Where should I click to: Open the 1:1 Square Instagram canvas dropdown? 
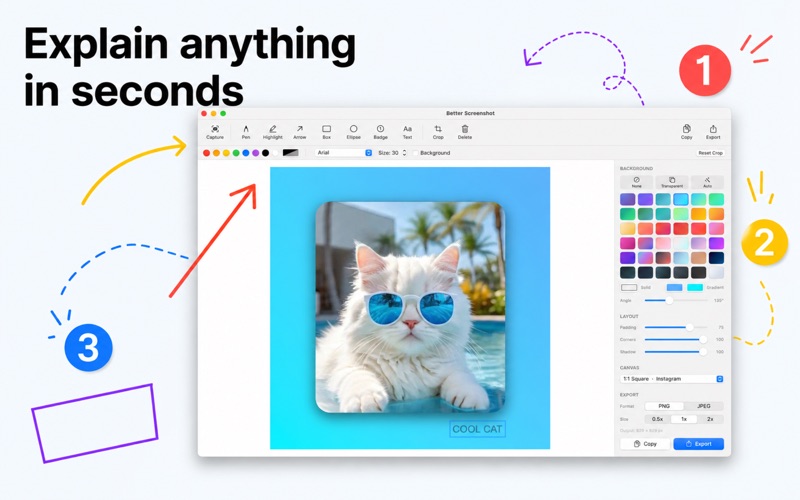tap(672, 379)
